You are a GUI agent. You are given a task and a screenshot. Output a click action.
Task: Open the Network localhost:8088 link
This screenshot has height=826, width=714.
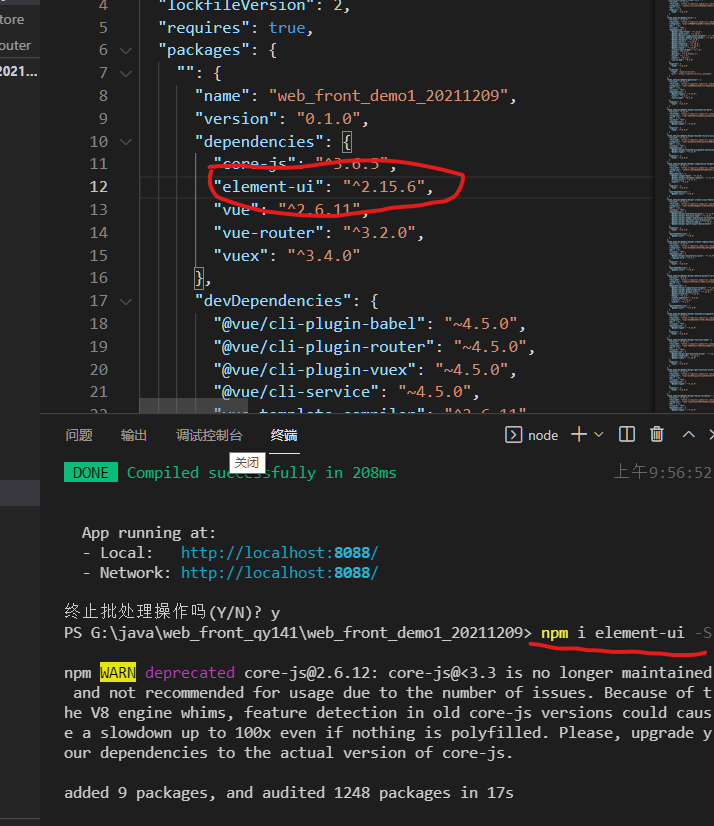pos(280,573)
